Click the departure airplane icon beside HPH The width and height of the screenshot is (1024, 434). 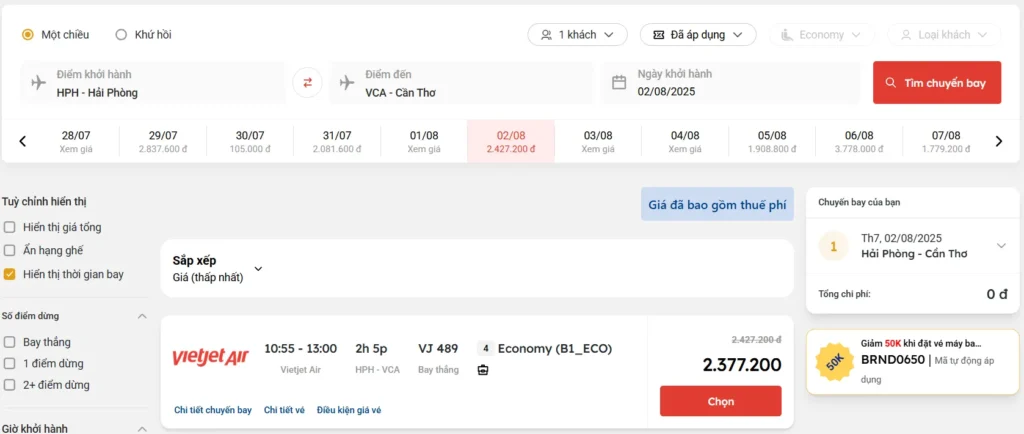tap(39, 83)
